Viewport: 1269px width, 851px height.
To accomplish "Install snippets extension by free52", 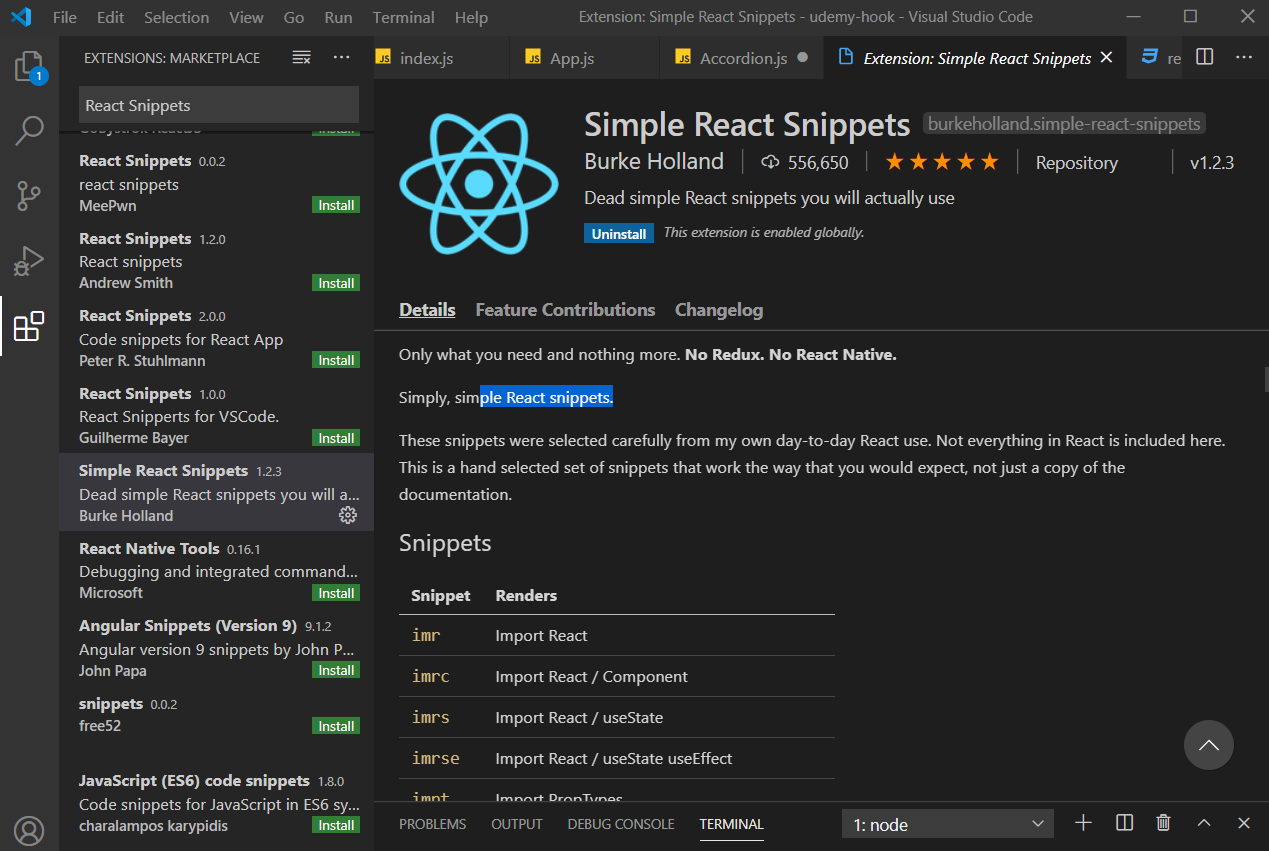I will (x=336, y=726).
